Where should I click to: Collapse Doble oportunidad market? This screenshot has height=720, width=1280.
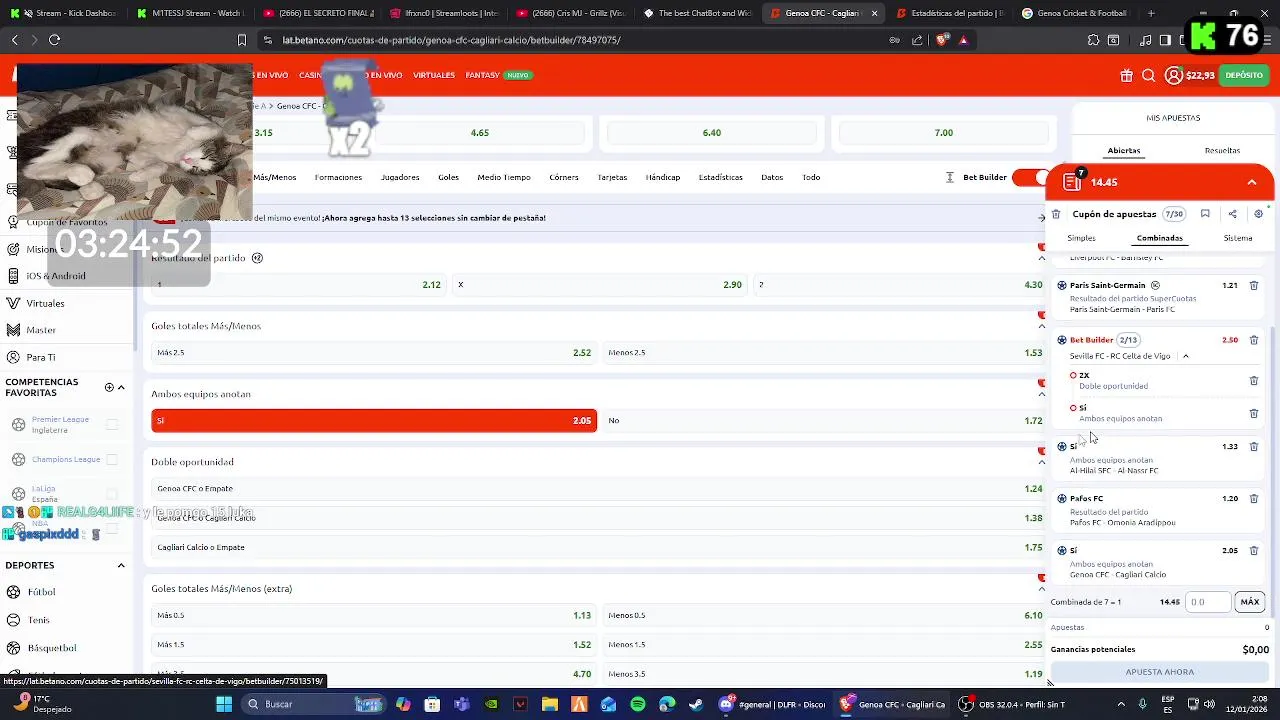(x=1041, y=462)
